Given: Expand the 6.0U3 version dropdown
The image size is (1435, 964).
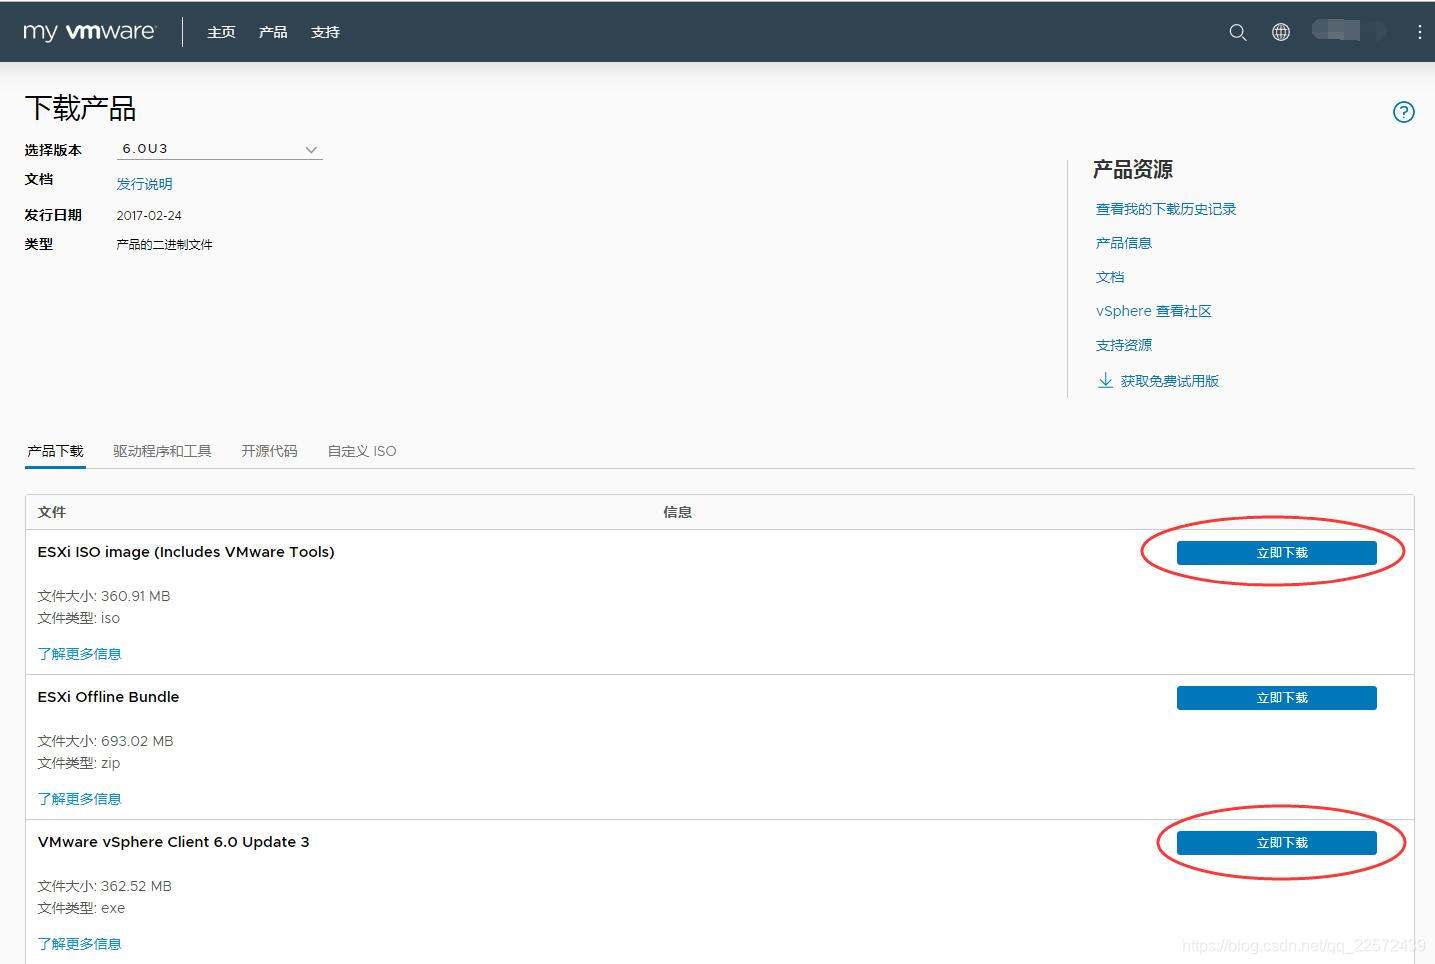Looking at the screenshot, I should (219, 149).
